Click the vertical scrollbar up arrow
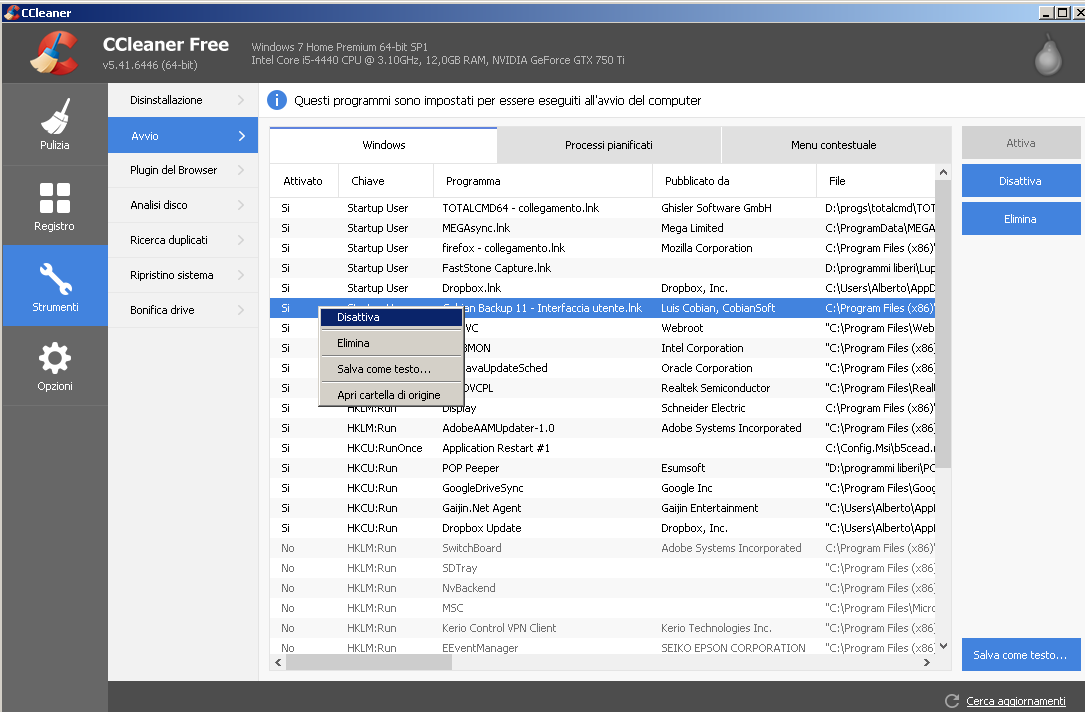This screenshot has width=1085, height=712. pyautogui.click(x=942, y=172)
